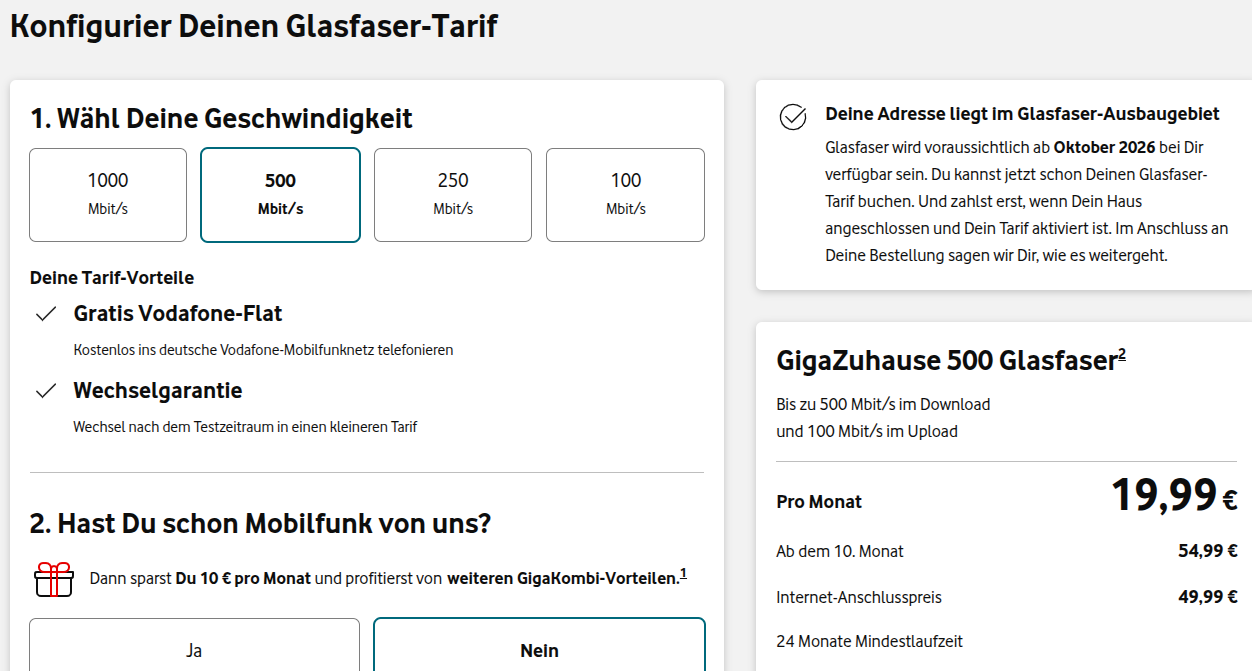Screen dimensions: 1252x671
Task: Click the red gift box icon
Action: coord(54,579)
